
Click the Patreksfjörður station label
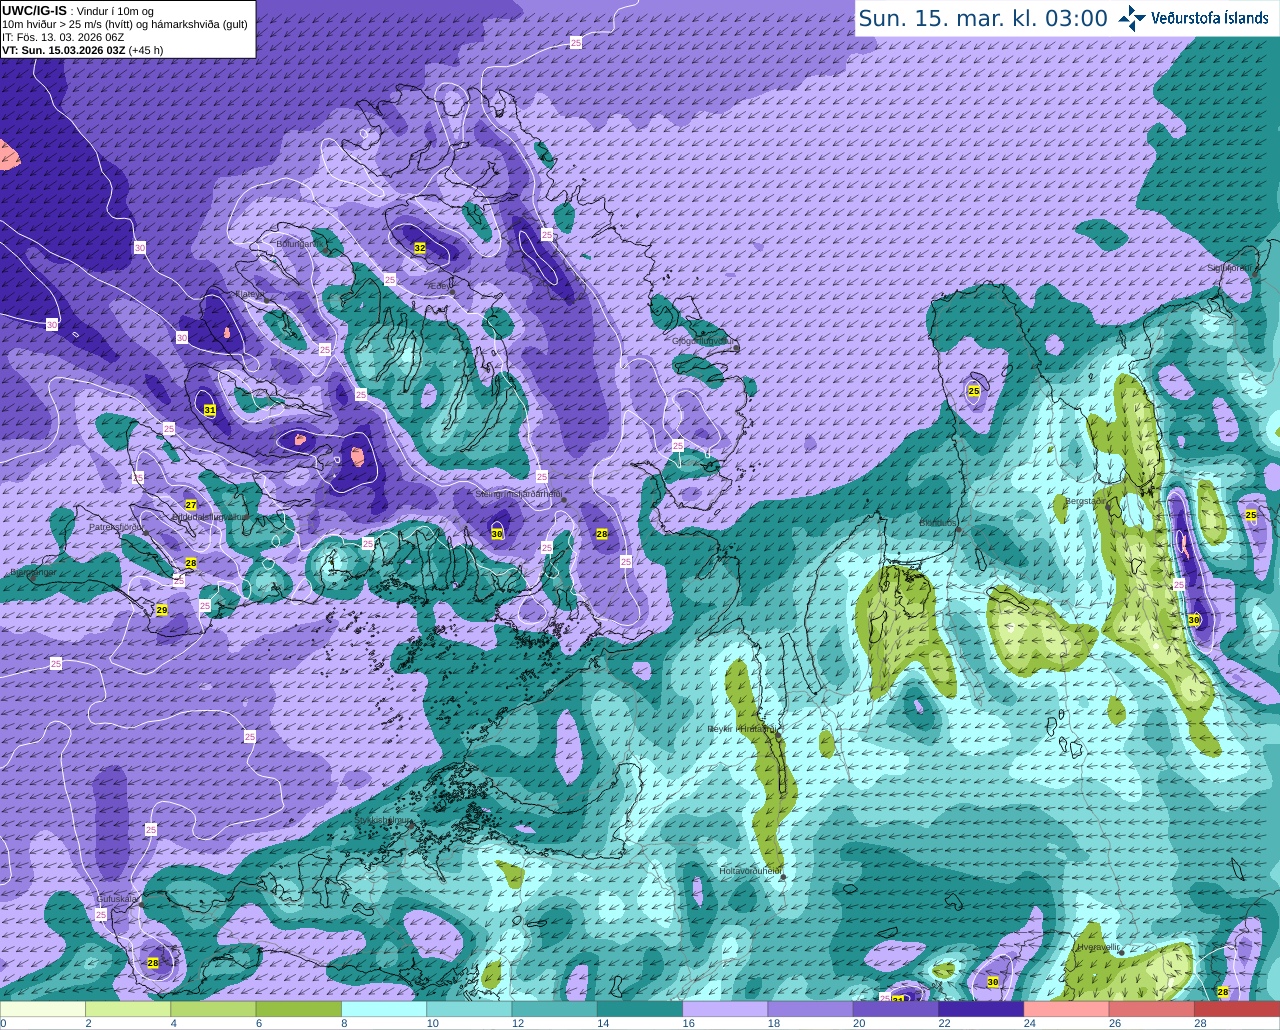(x=118, y=526)
